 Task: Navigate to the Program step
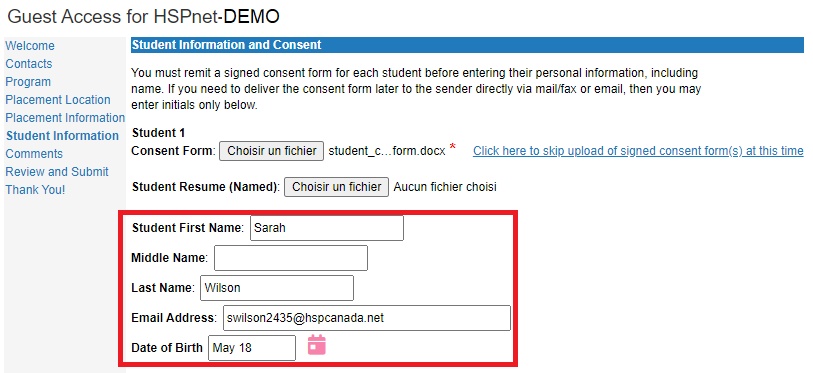point(28,82)
